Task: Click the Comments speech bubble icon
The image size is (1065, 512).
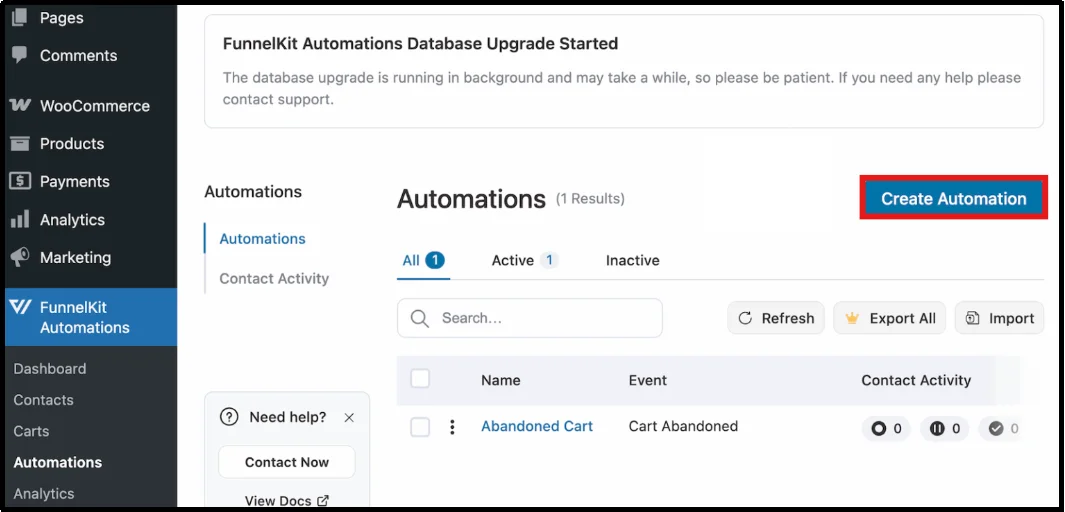Action: [x=20, y=55]
